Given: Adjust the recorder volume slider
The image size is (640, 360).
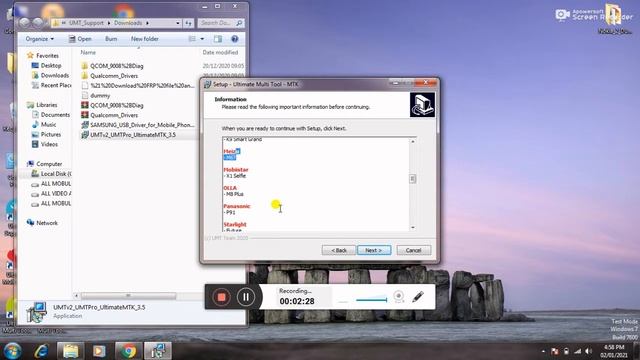Looking at the screenshot, I should [371, 300].
